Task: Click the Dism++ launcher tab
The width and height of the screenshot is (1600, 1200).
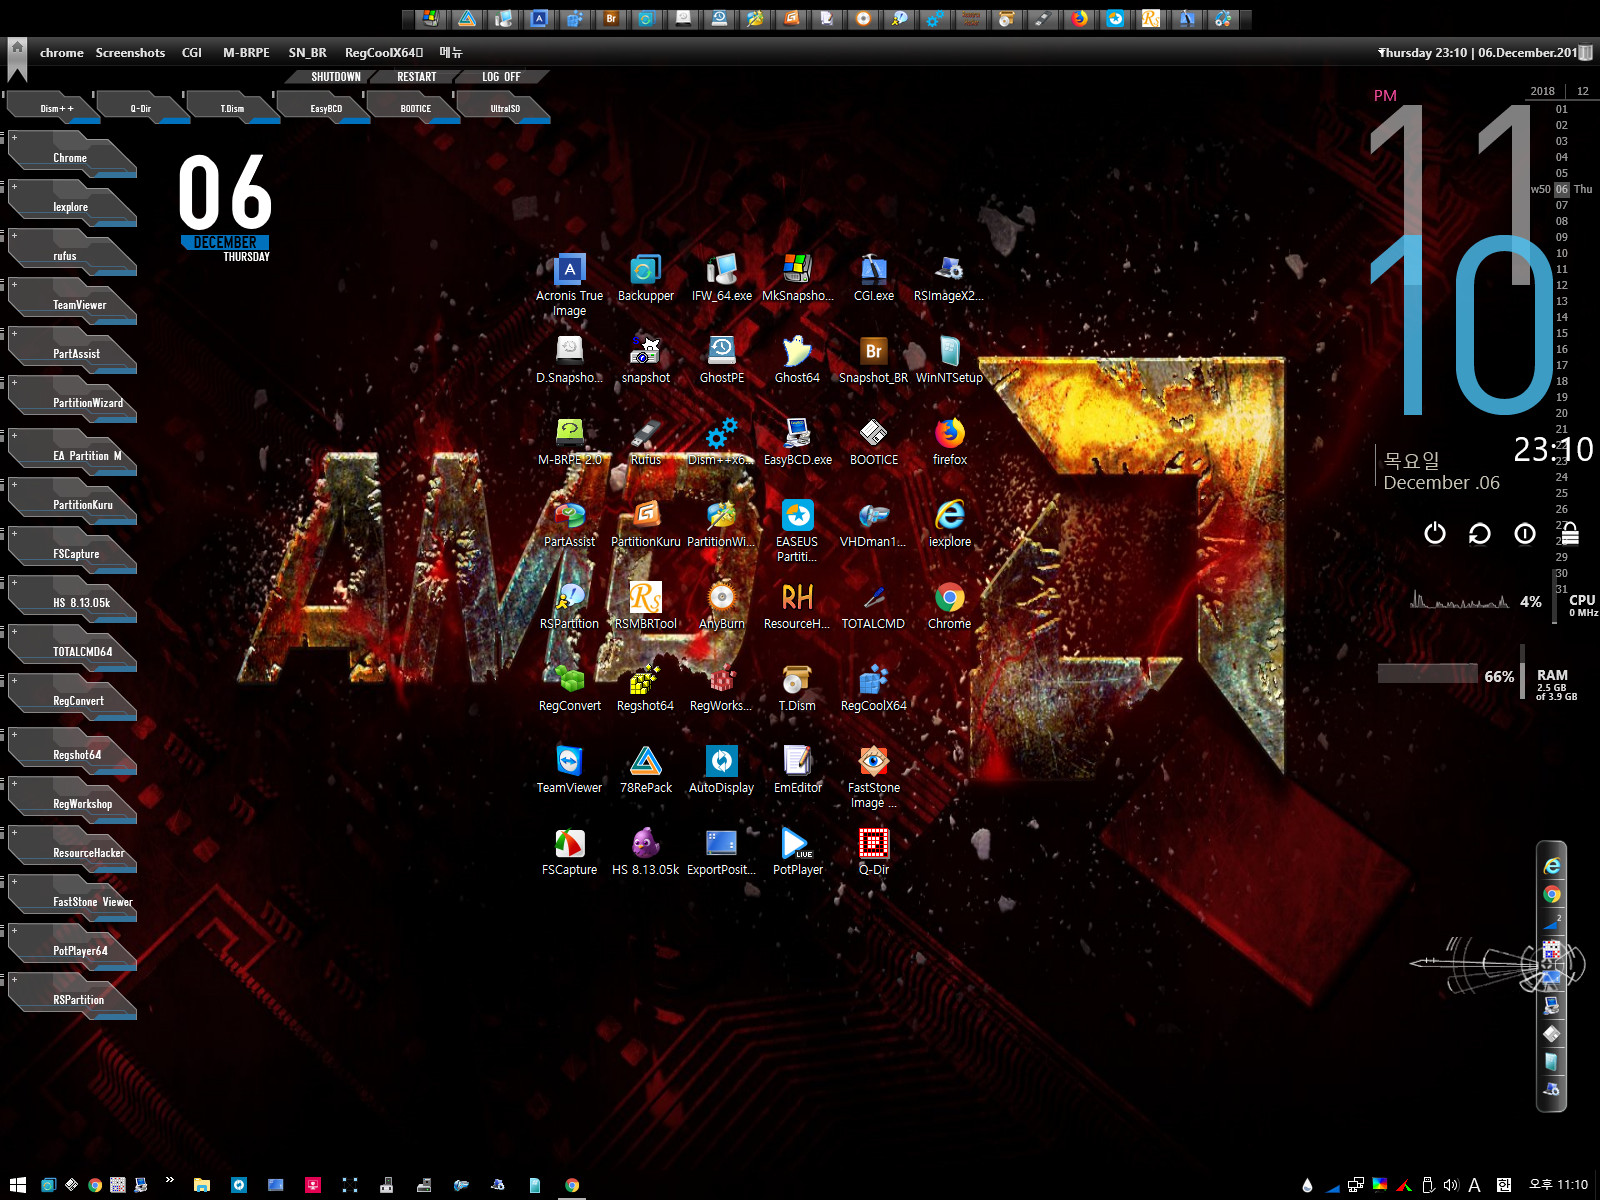Action: [x=55, y=108]
